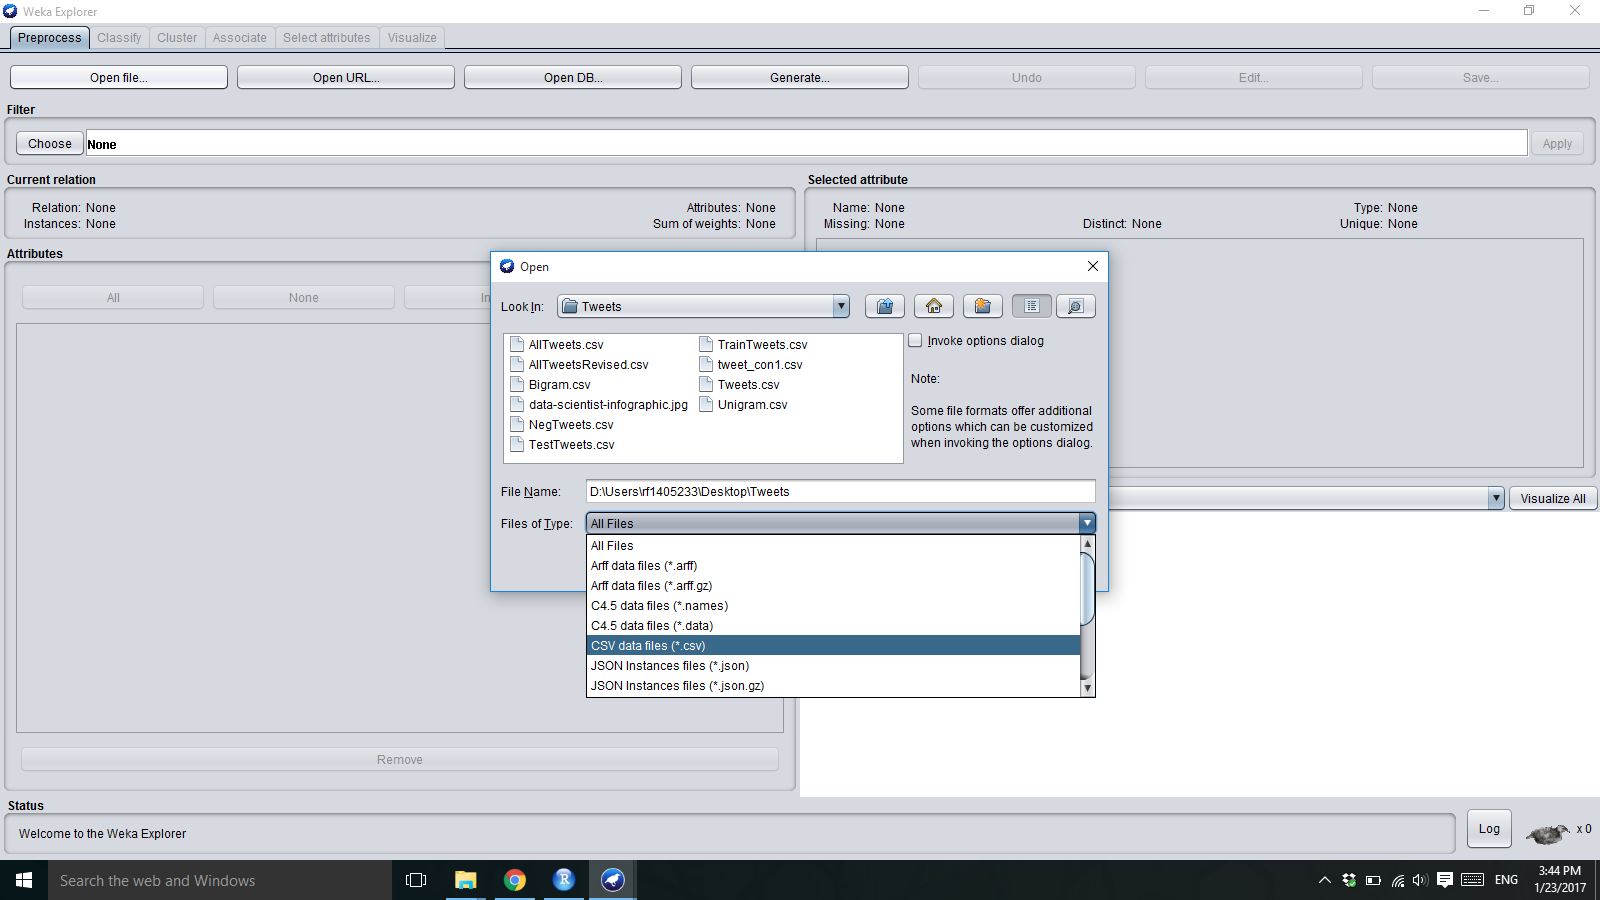
Task: Click Visualize All button
Action: point(1553,498)
